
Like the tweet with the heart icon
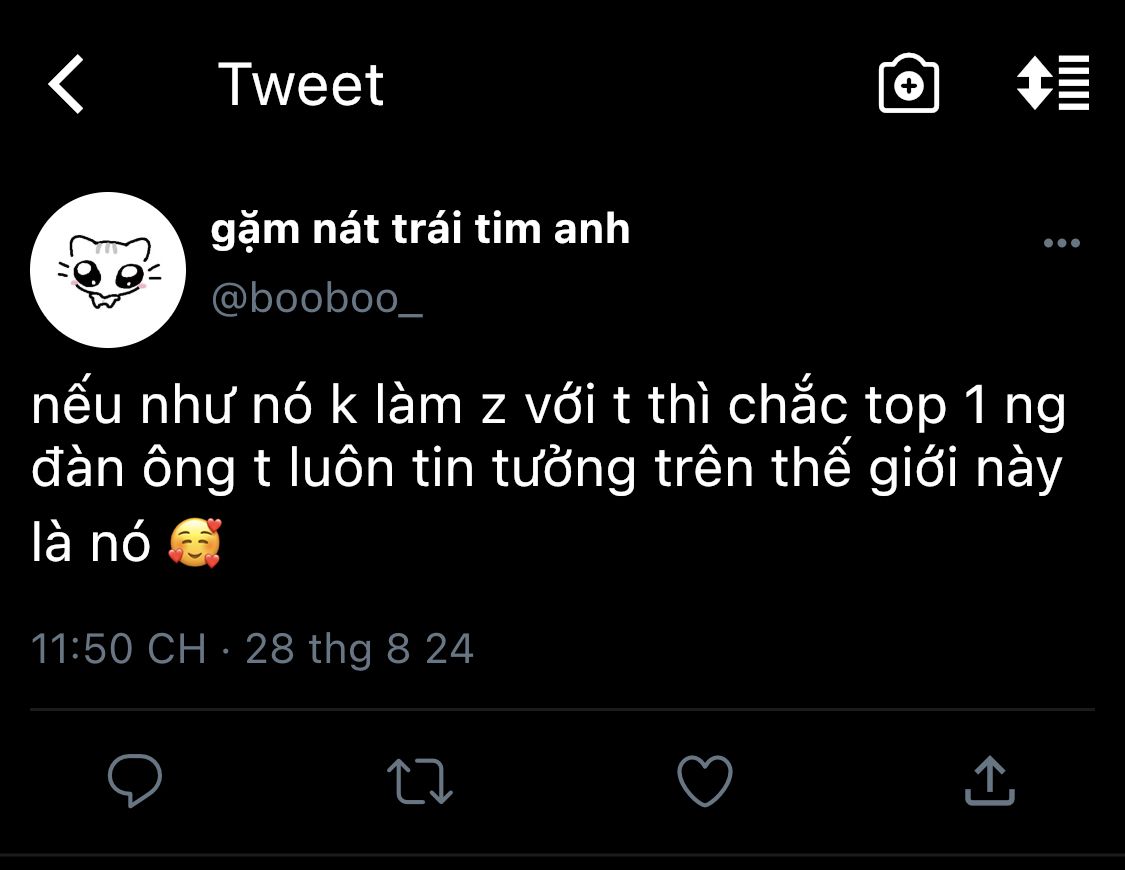705,780
